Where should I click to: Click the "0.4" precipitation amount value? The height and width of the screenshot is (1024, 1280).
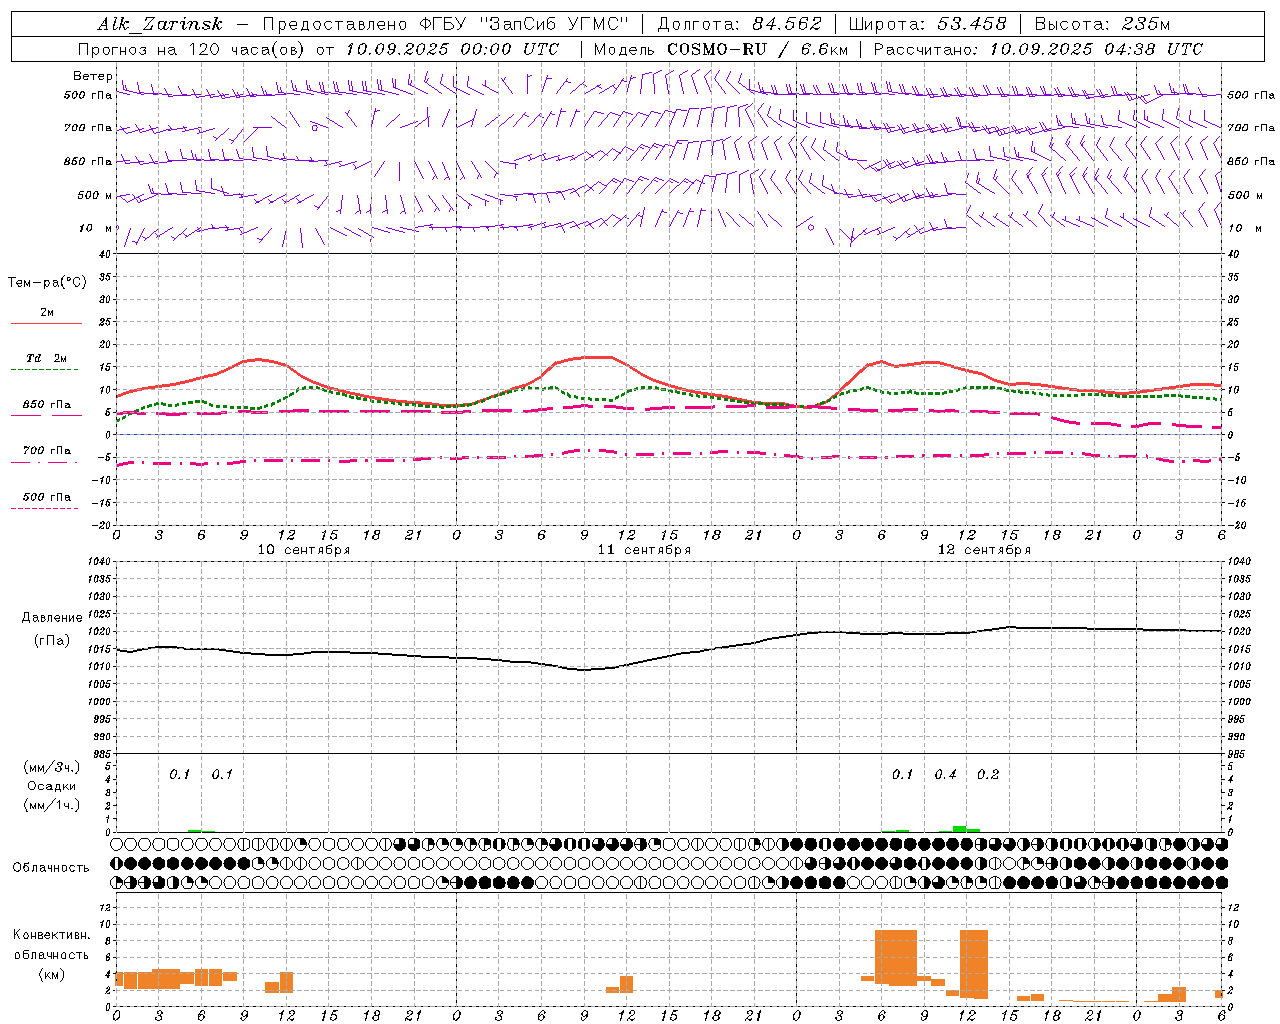coord(945,775)
